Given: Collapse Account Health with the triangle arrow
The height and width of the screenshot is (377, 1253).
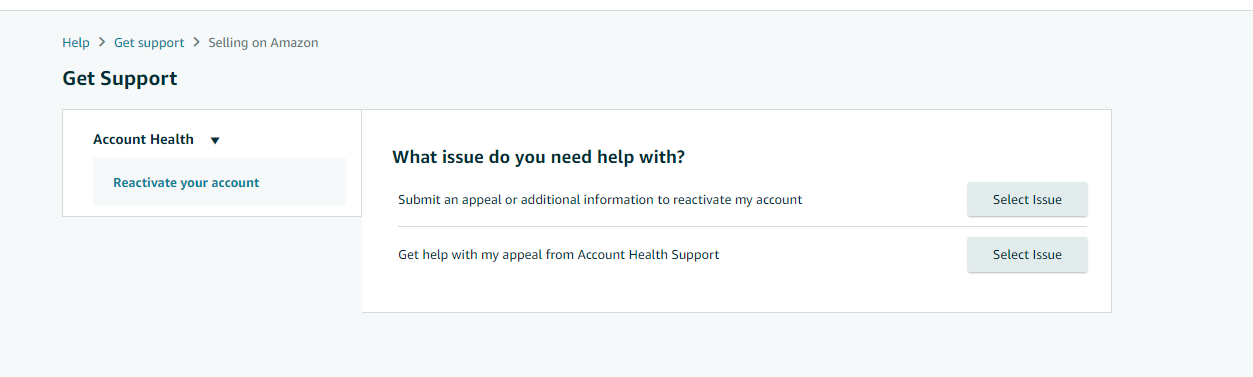Looking at the screenshot, I should (215, 141).
